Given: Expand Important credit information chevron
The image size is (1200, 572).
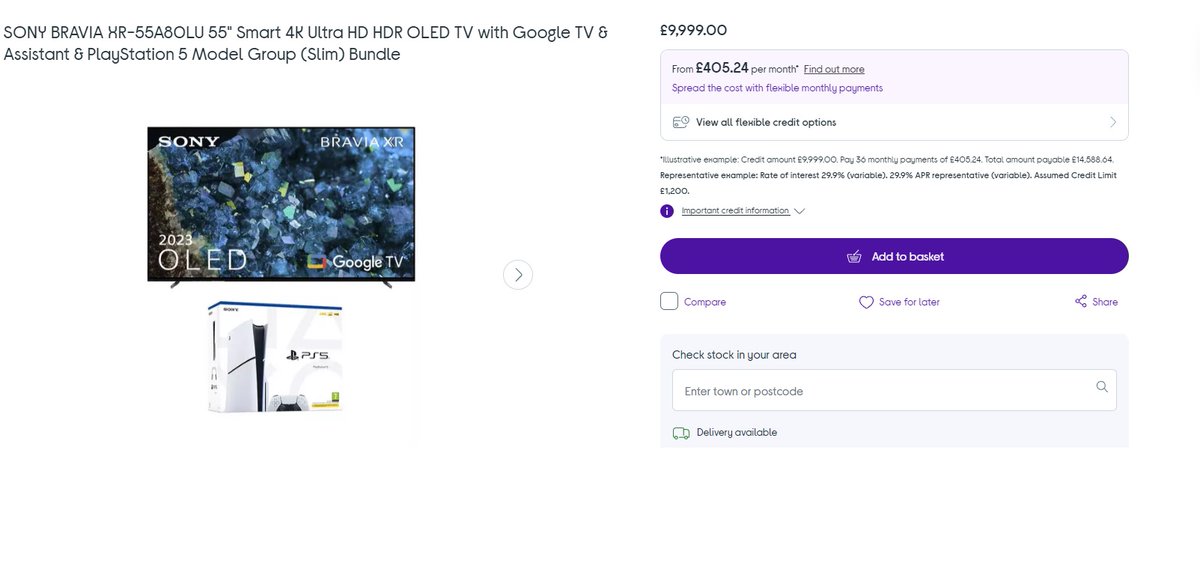Looking at the screenshot, I should [x=799, y=211].
